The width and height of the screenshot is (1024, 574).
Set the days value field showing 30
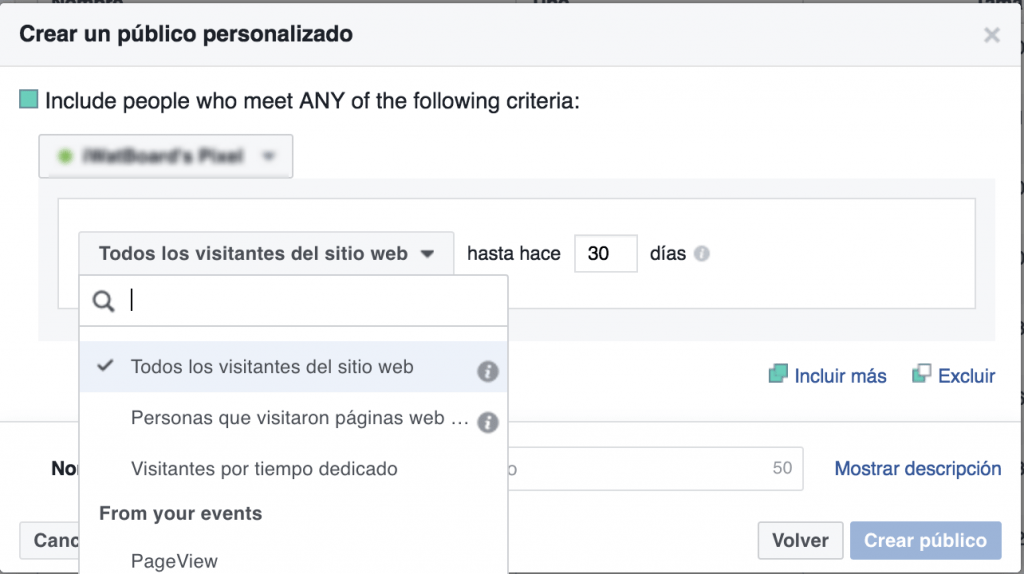pos(605,253)
